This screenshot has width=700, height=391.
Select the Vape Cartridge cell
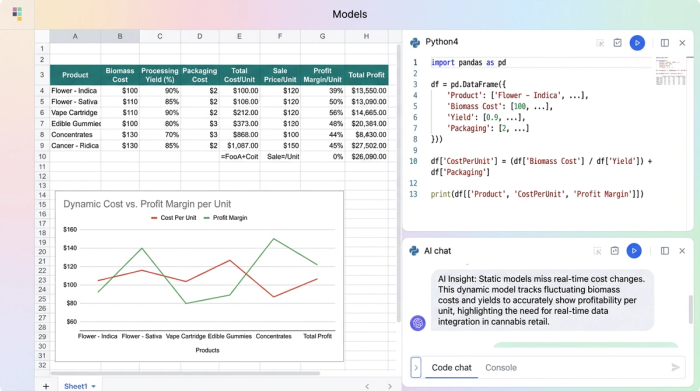pos(75,112)
